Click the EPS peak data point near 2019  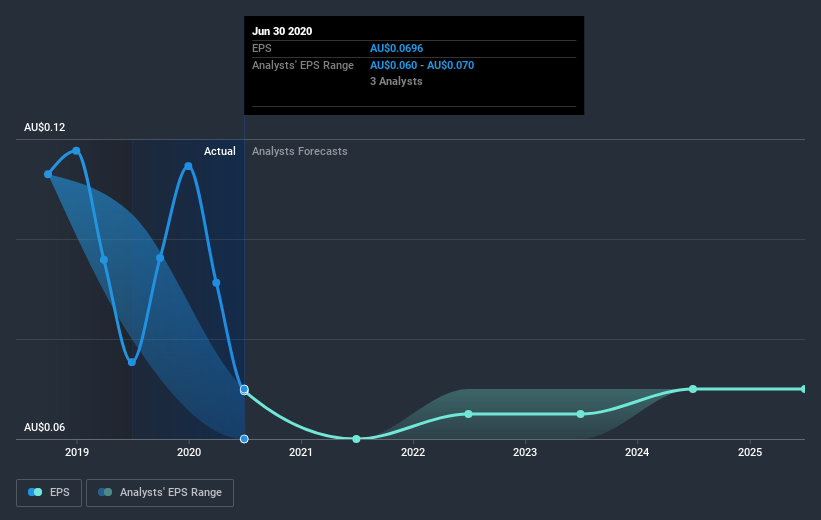tap(76, 151)
